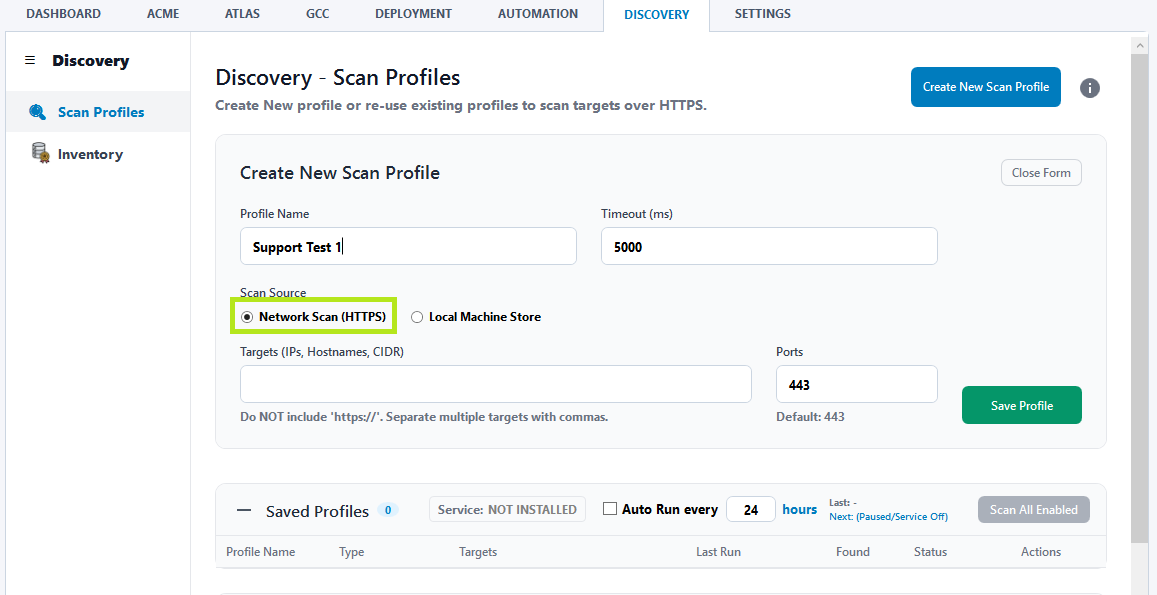This screenshot has height=595, width=1157.
Task: Click the hours link label
Action: pos(799,509)
